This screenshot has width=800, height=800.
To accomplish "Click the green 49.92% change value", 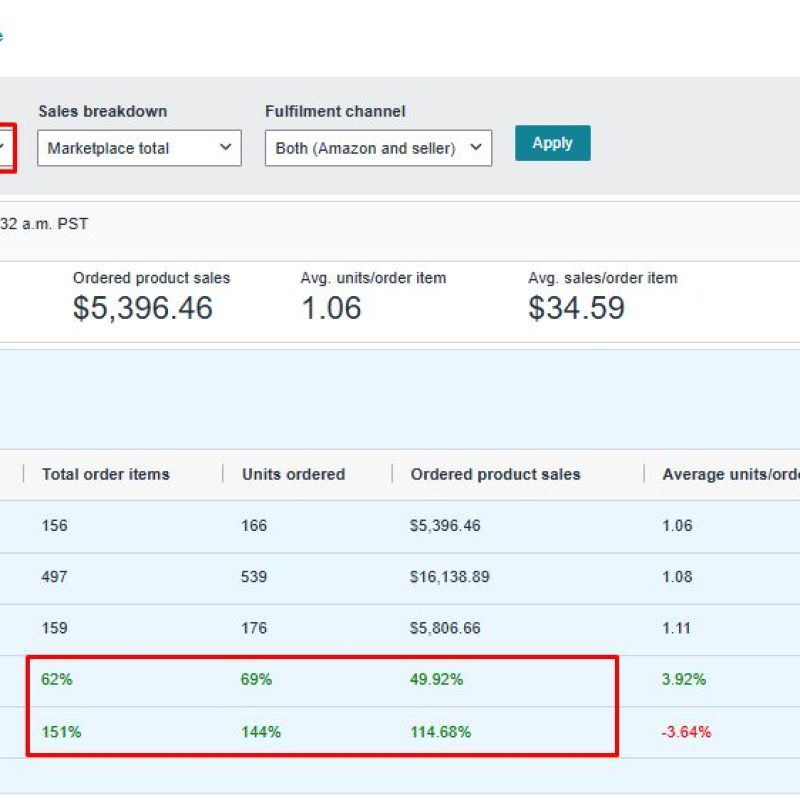I will (436, 680).
